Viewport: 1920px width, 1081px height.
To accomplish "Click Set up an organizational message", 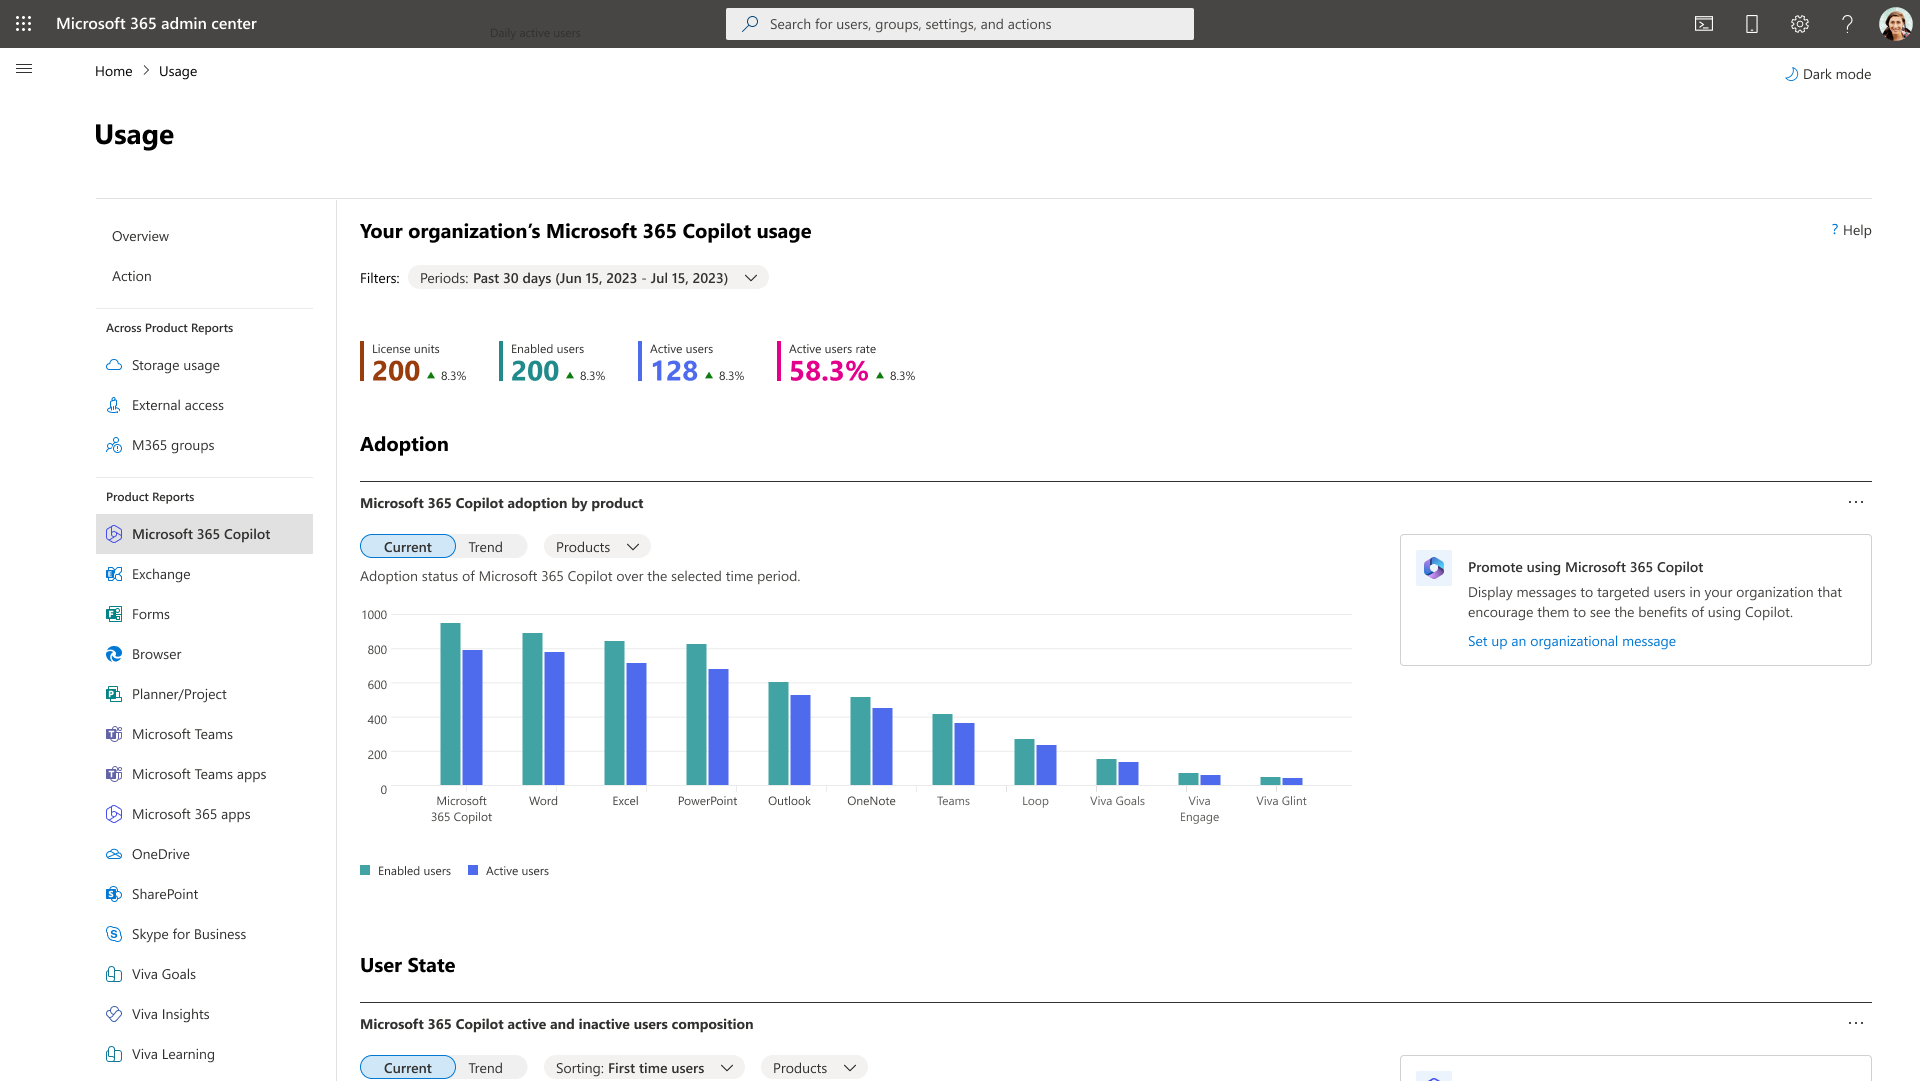I will coord(1572,641).
